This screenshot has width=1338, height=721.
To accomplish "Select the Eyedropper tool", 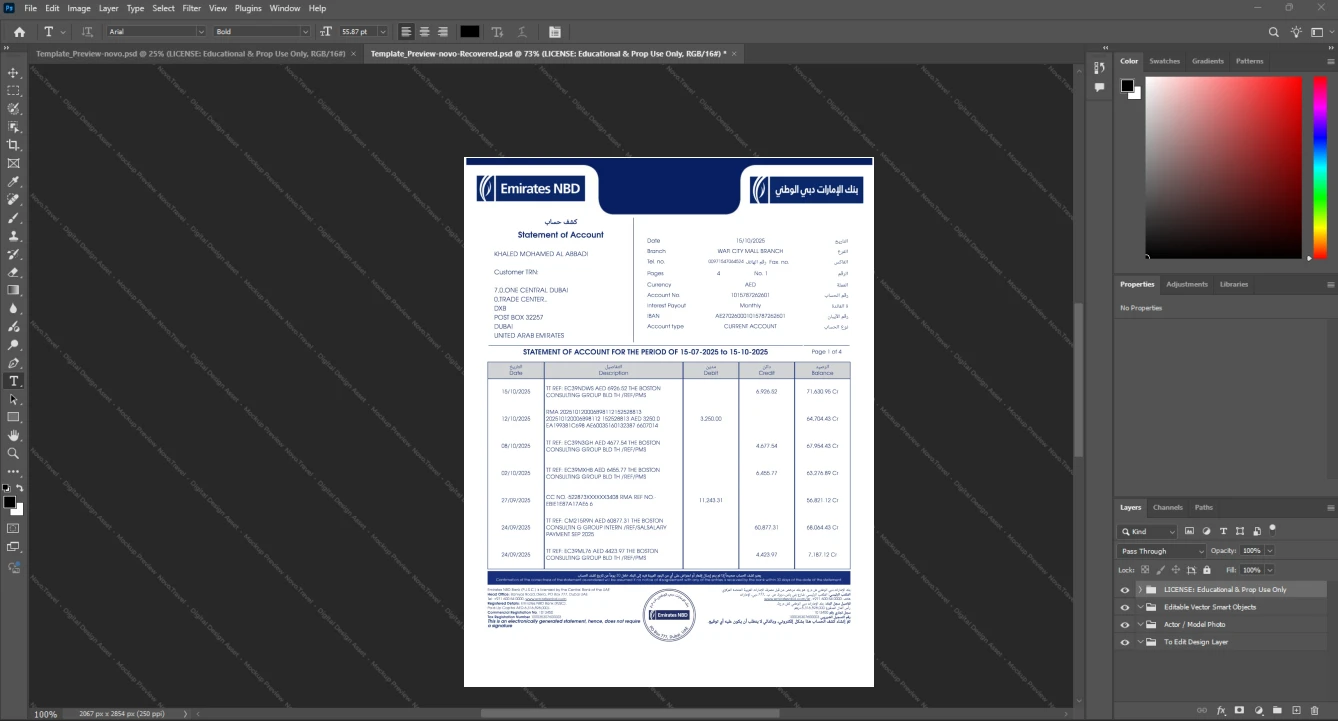I will point(14,182).
